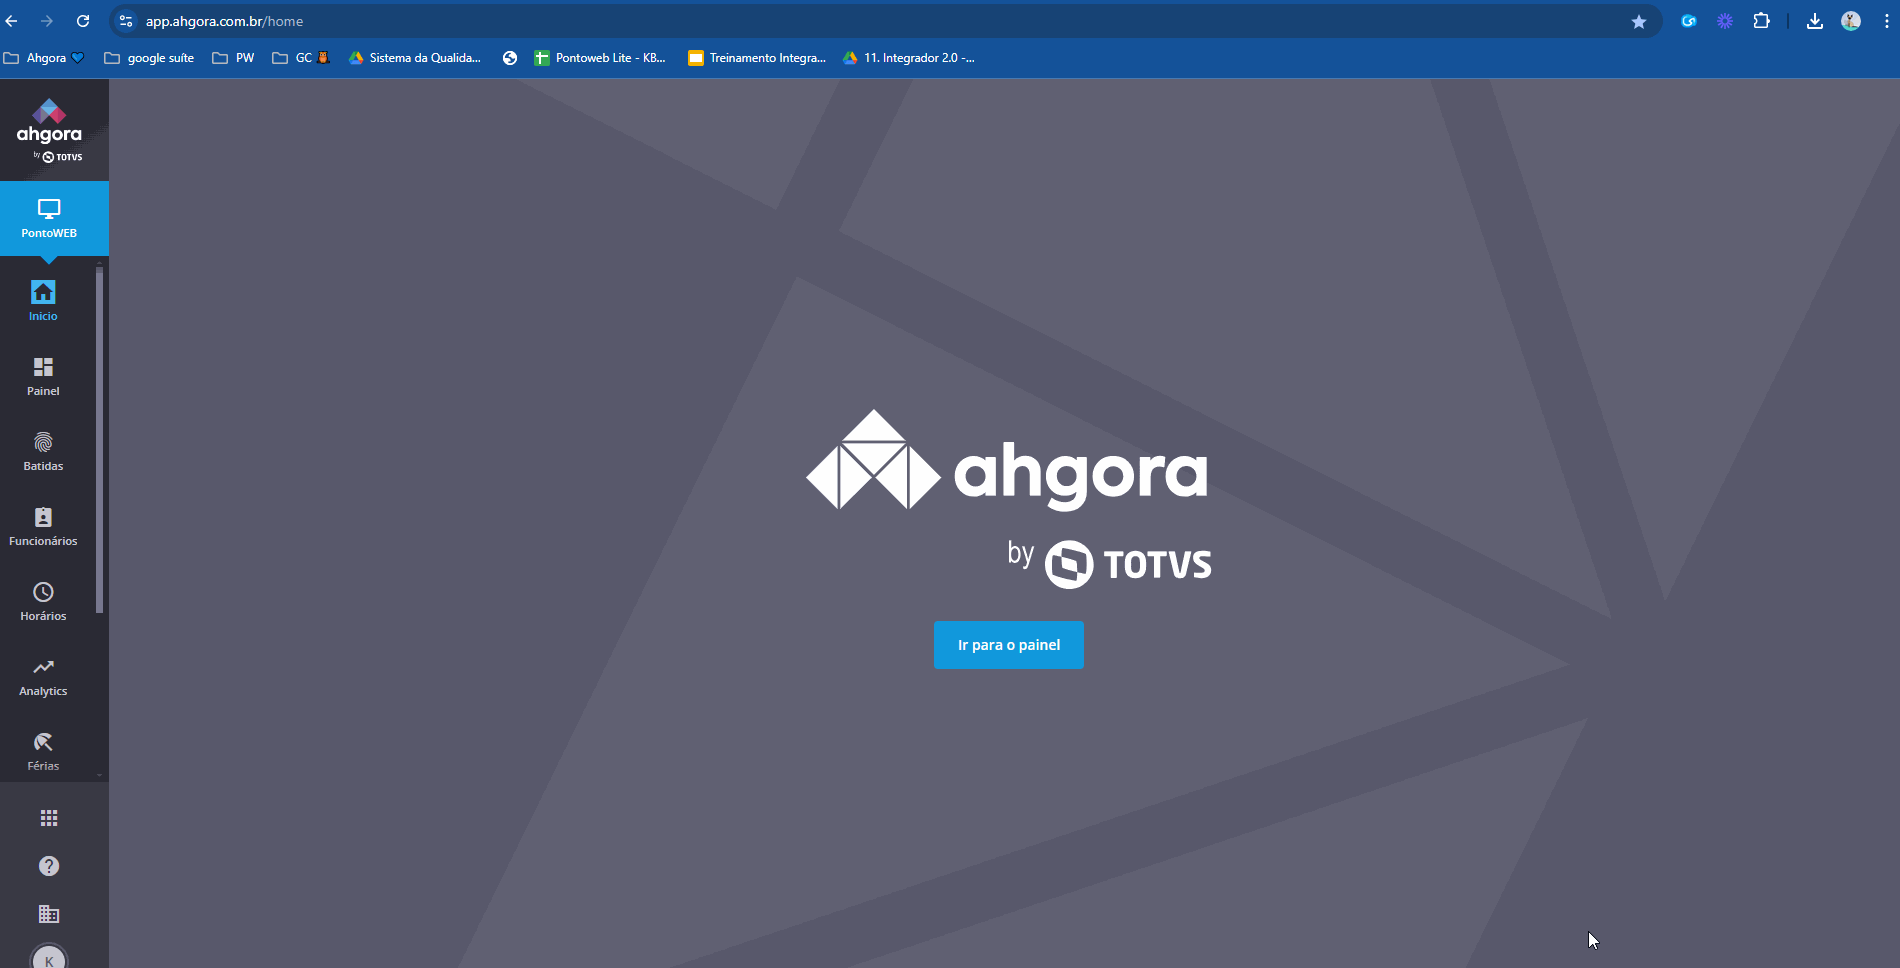
Task: Bookmark this page with the star
Action: pyautogui.click(x=1639, y=21)
